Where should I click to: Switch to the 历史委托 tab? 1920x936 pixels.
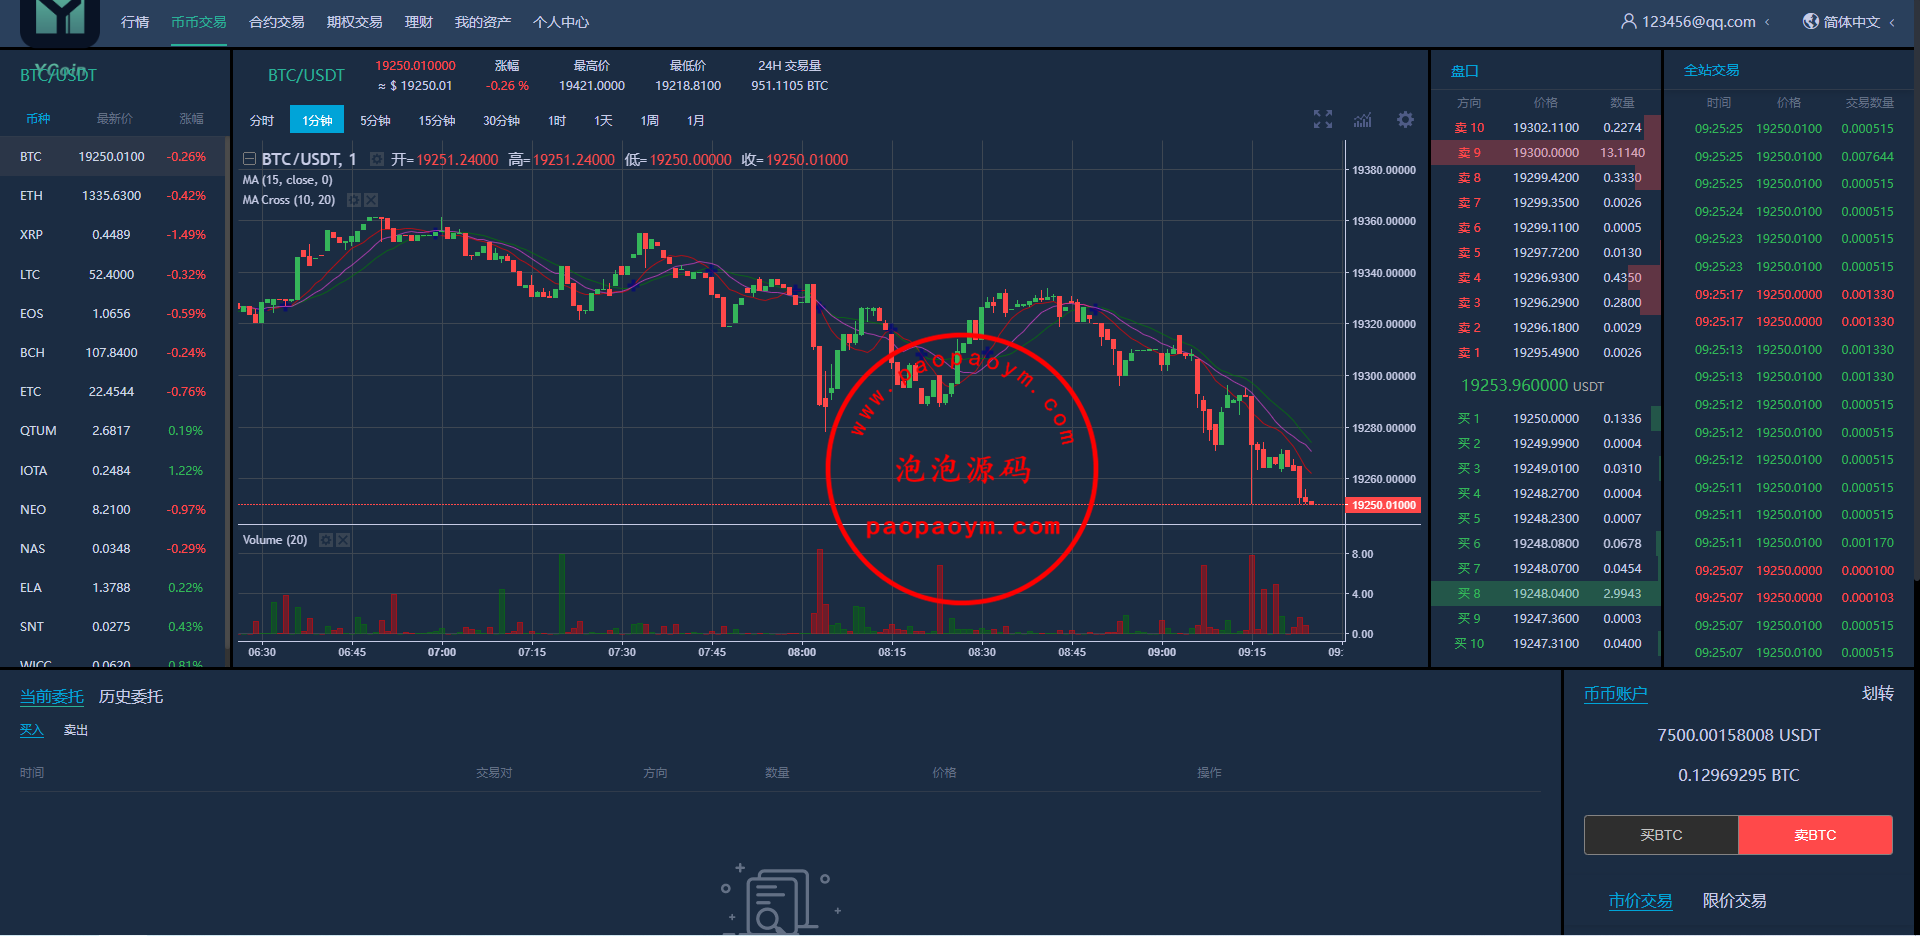click(x=131, y=696)
